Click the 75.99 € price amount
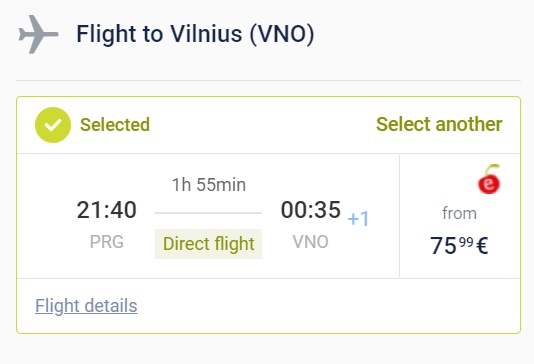This screenshot has width=534, height=364. [459, 246]
